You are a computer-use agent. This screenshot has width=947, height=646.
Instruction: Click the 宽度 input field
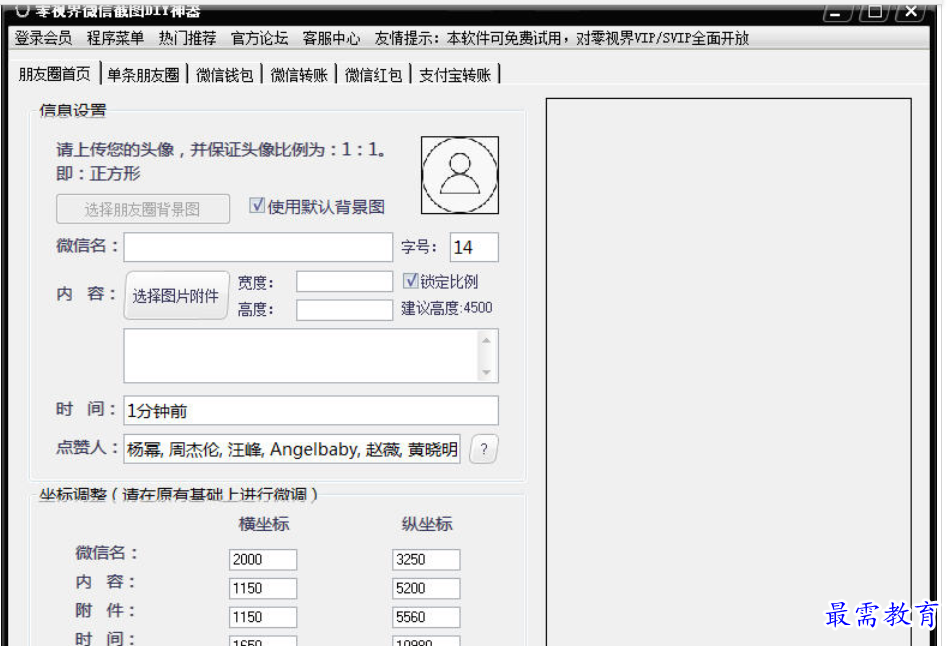tap(344, 282)
